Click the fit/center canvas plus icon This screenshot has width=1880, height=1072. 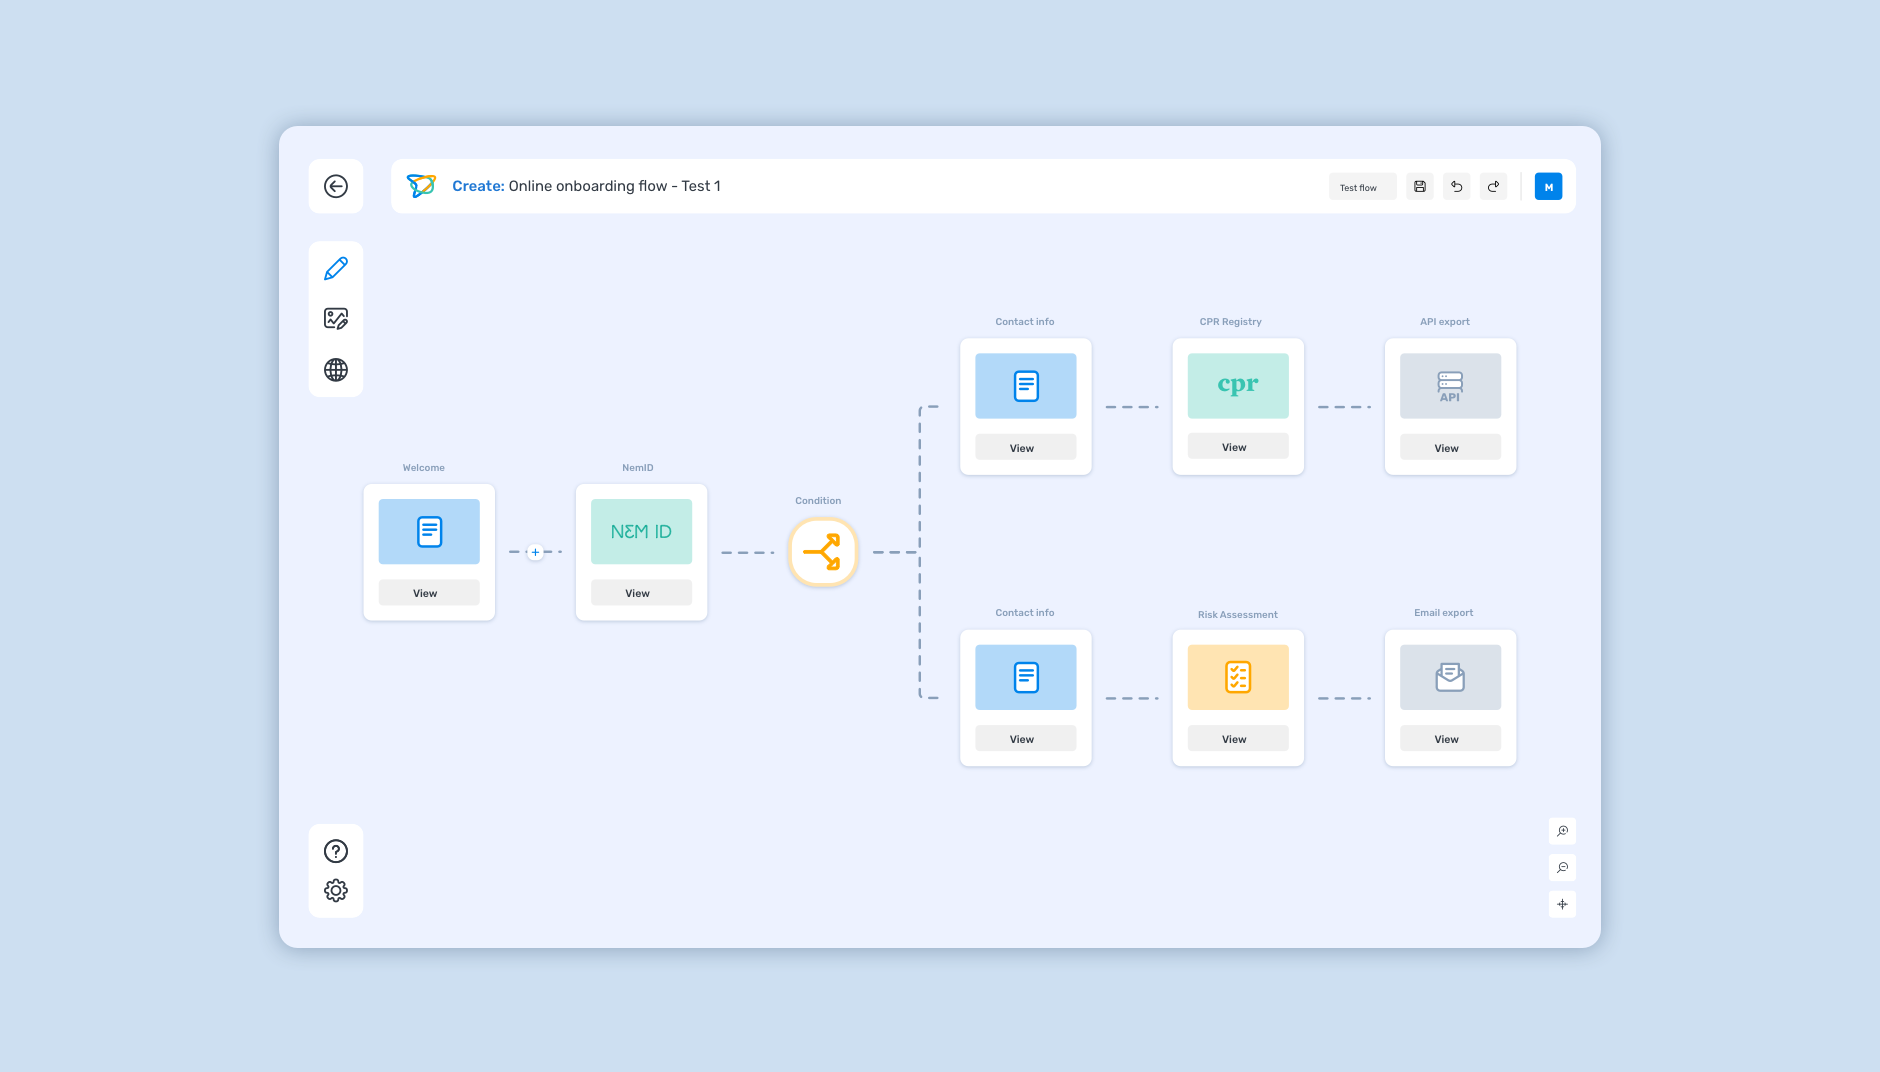1562,904
